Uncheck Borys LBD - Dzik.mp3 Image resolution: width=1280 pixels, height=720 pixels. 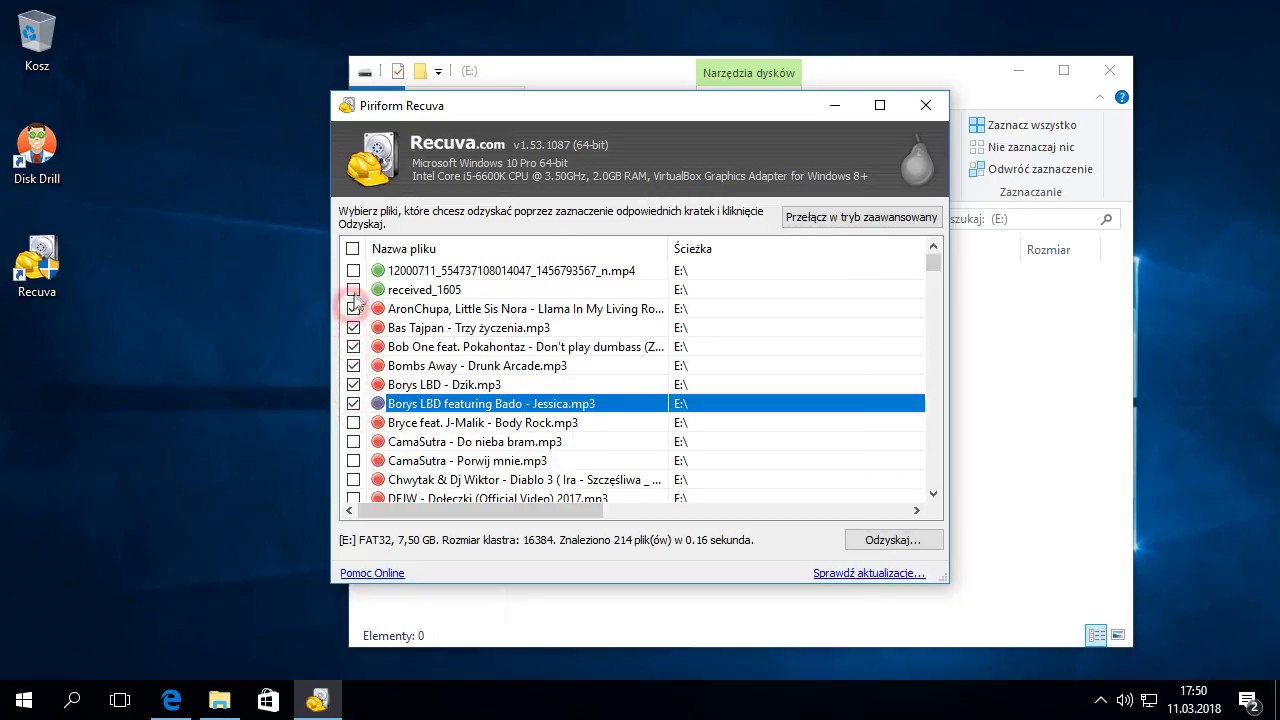click(x=353, y=385)
